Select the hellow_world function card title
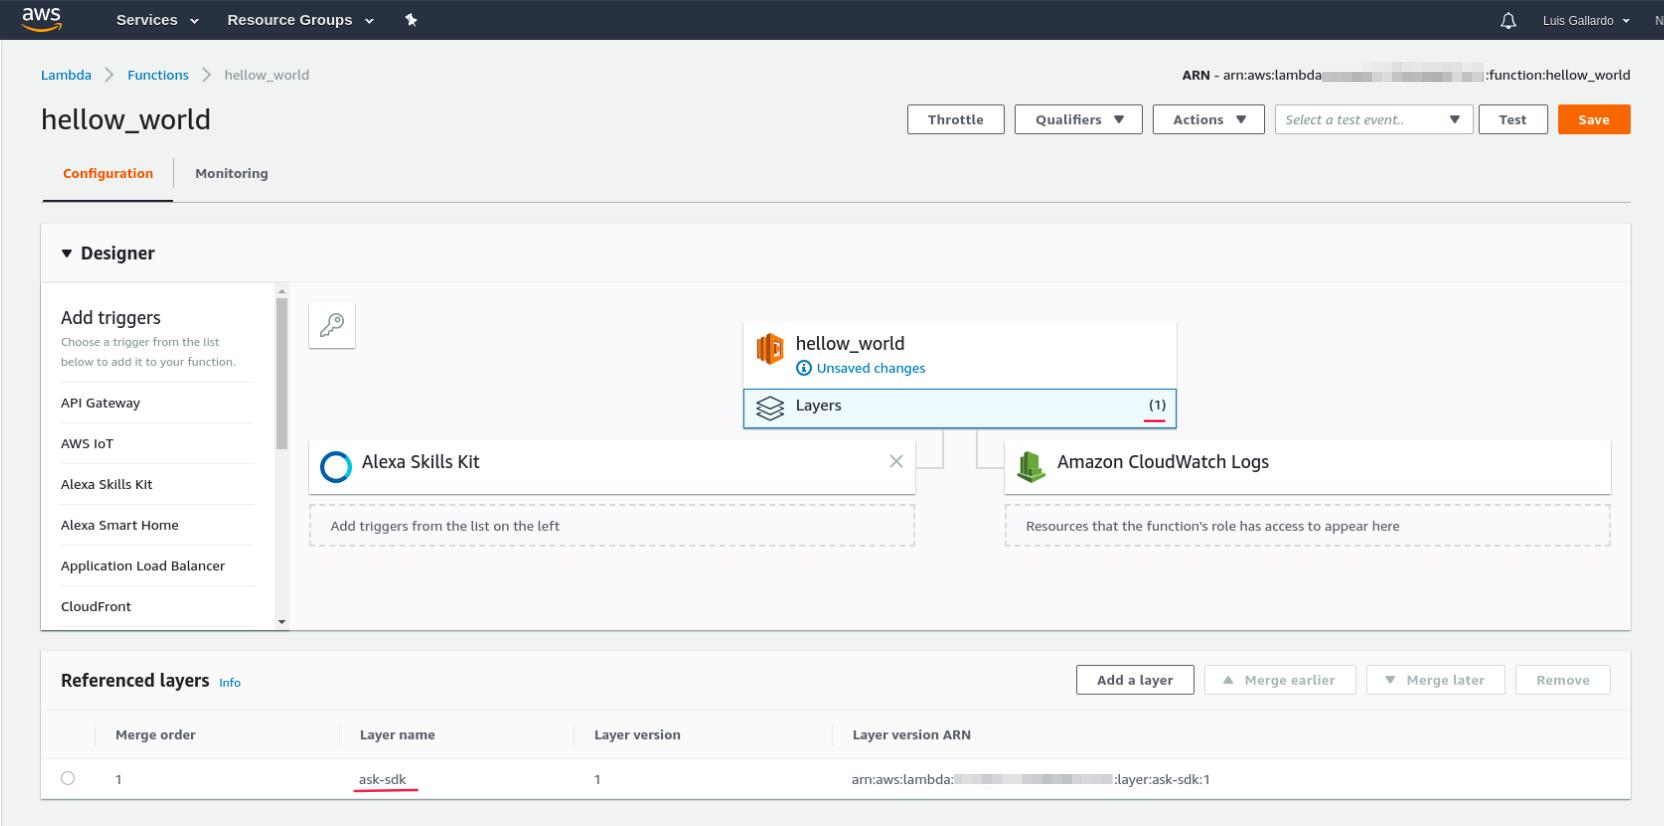The width and height of the screenshot is (1664, 826). tap(850, 343)
